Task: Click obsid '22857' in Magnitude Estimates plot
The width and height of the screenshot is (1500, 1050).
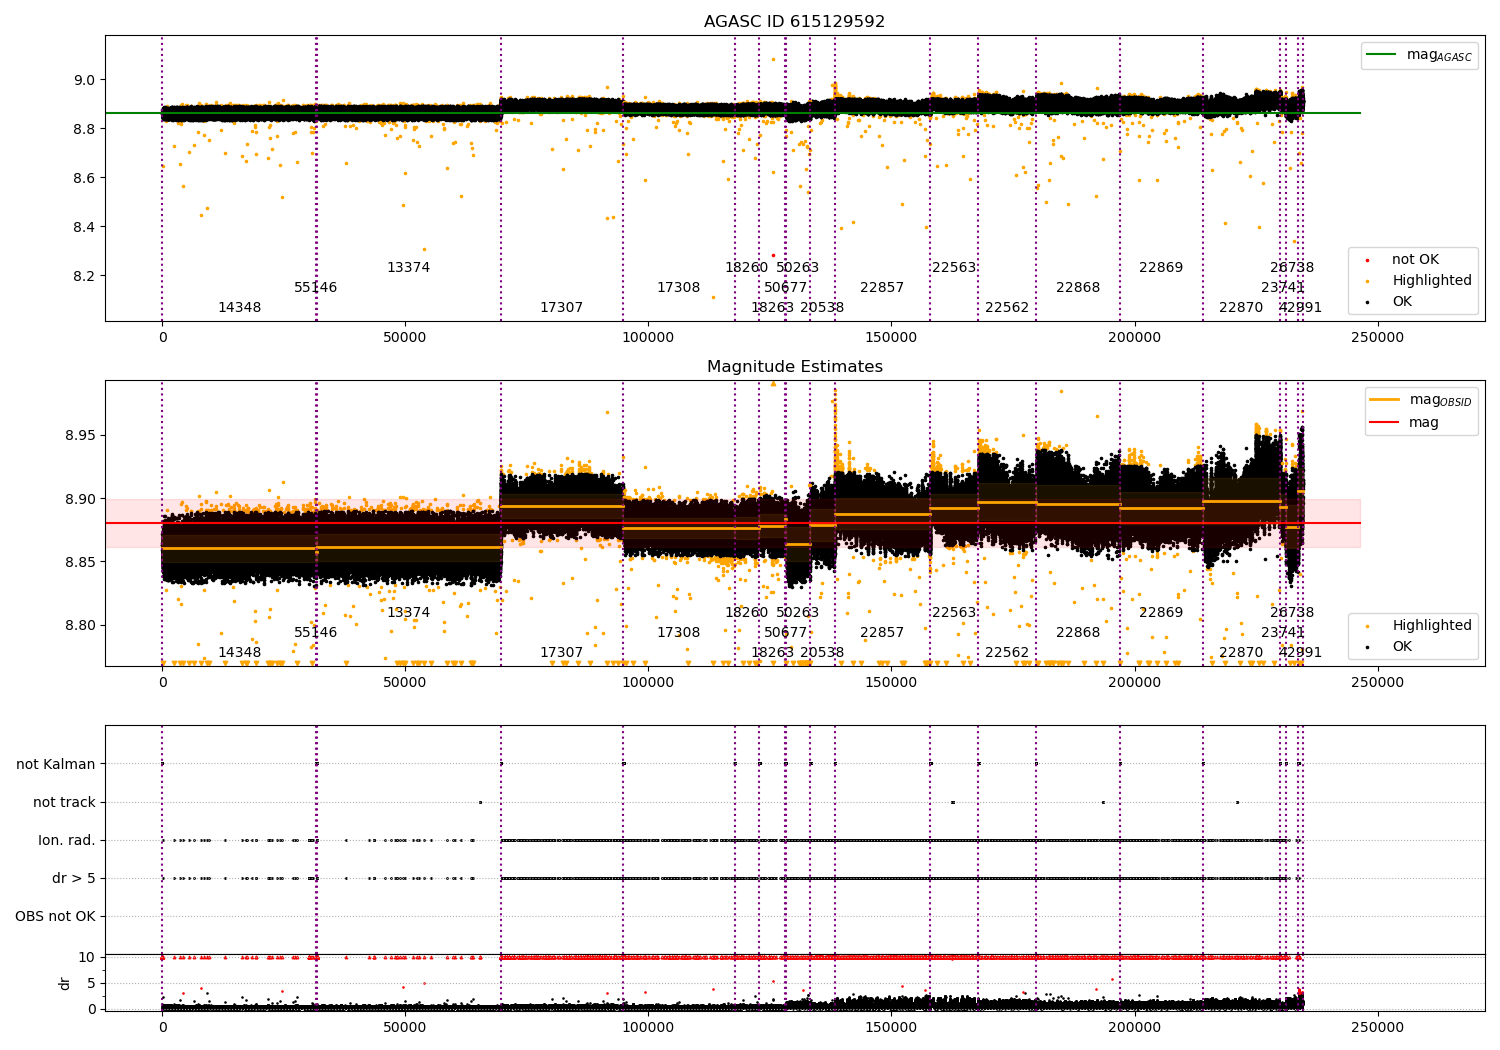Action: 882,633
